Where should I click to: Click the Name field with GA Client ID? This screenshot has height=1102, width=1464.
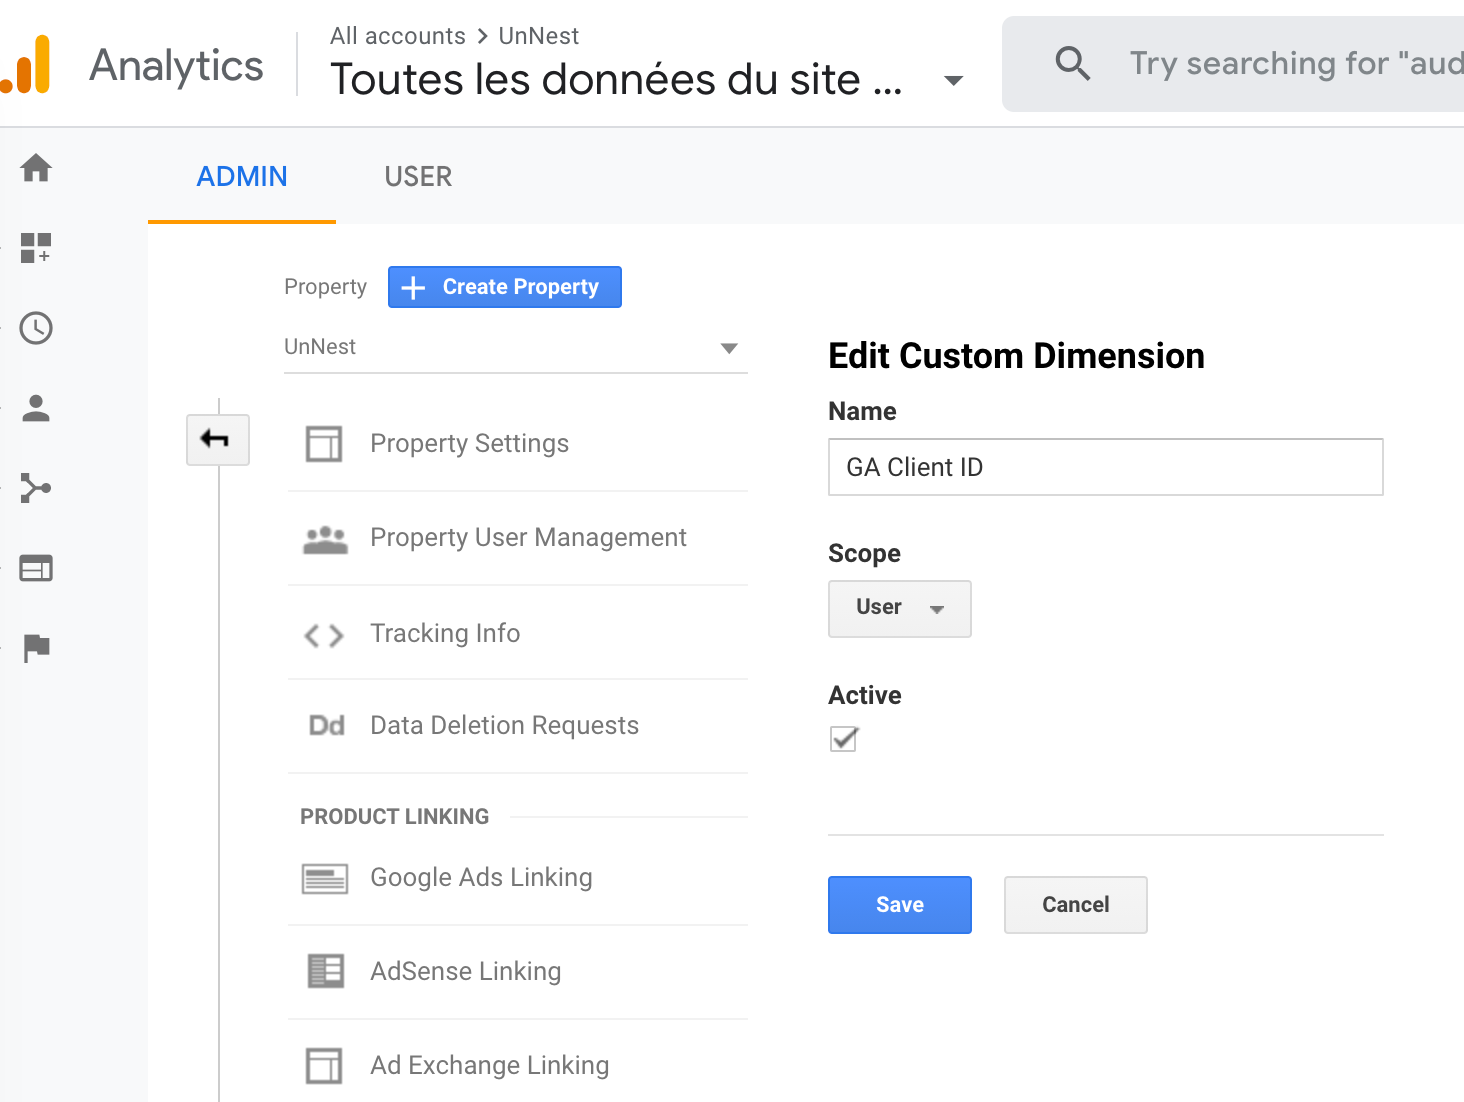(x=1106, y=467)
